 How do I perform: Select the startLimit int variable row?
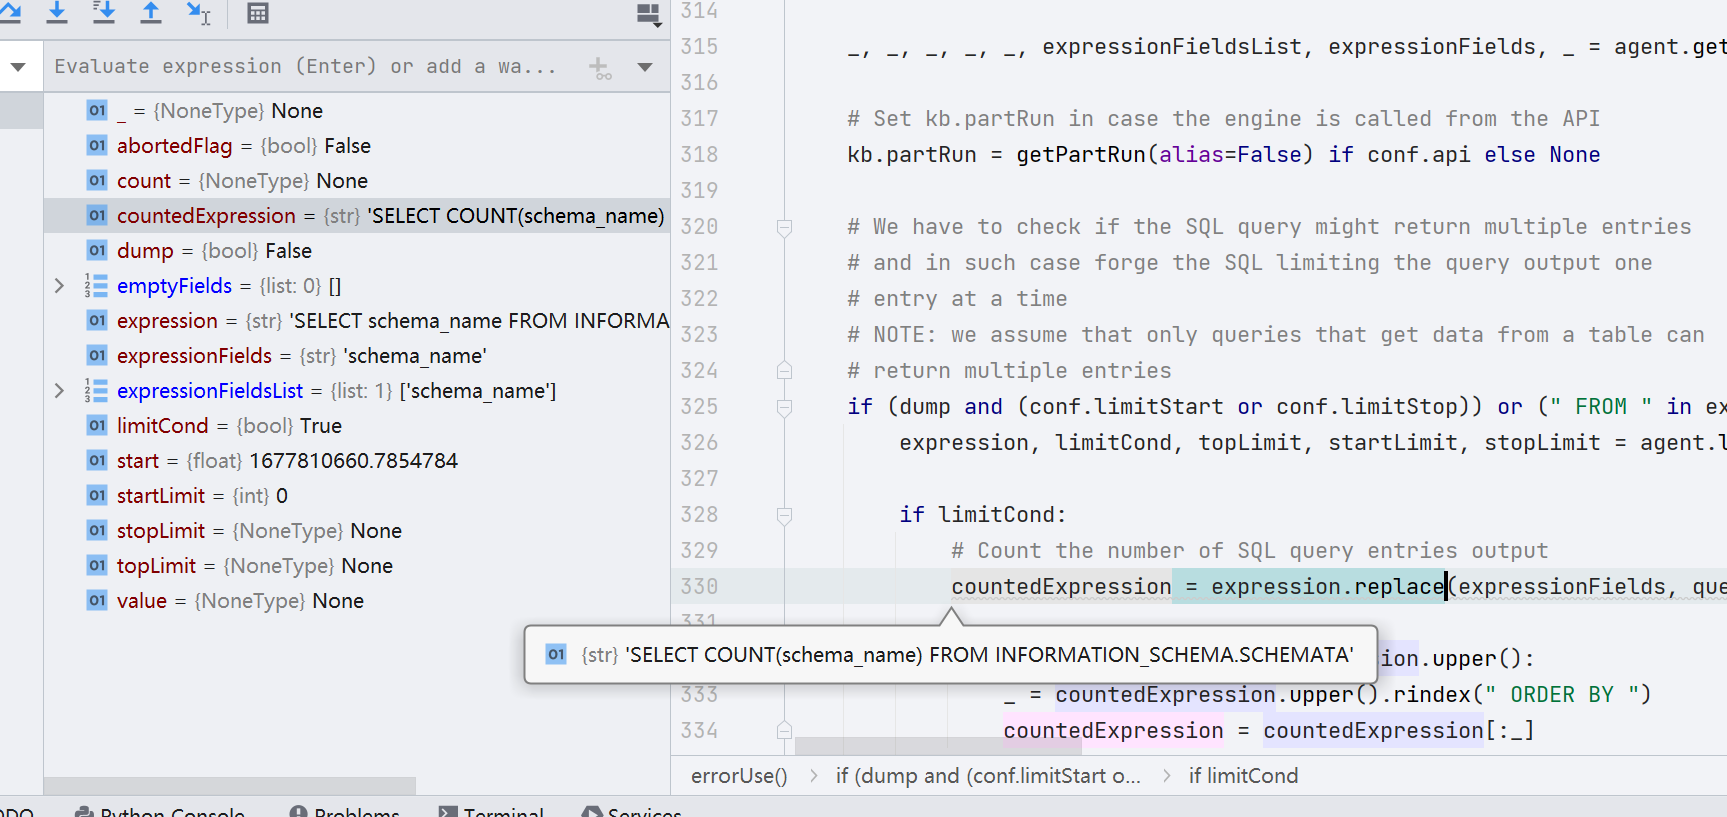(357, 496)
